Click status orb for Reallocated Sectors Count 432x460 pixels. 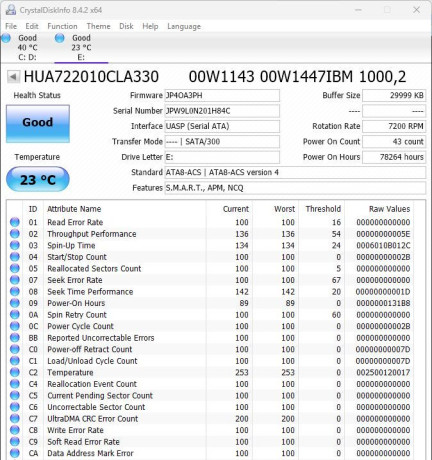[x=15, y=268]
